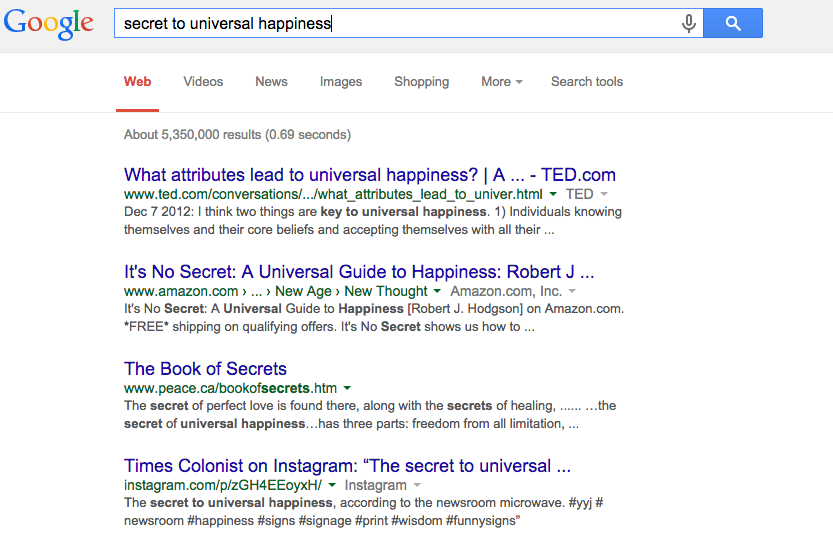
Task: Open gray arrow next to Instagram label
Action: (417, 485)
